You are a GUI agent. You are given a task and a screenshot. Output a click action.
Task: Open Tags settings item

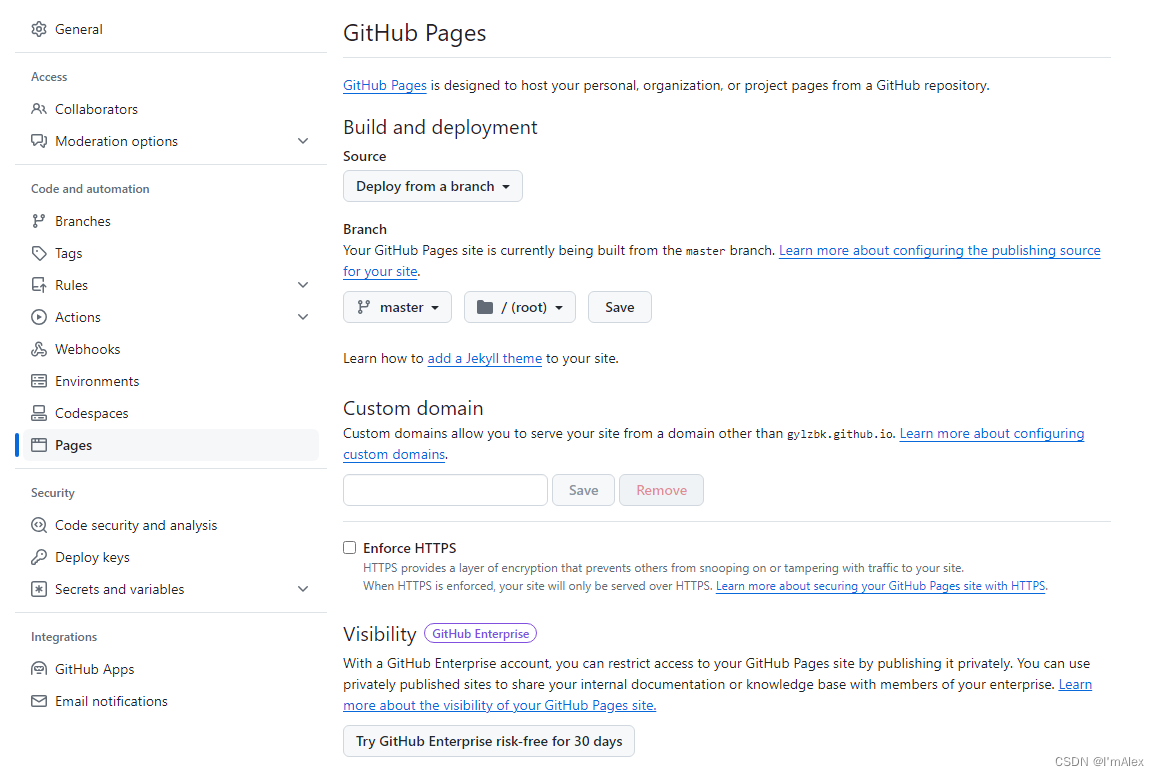(171, 253)
